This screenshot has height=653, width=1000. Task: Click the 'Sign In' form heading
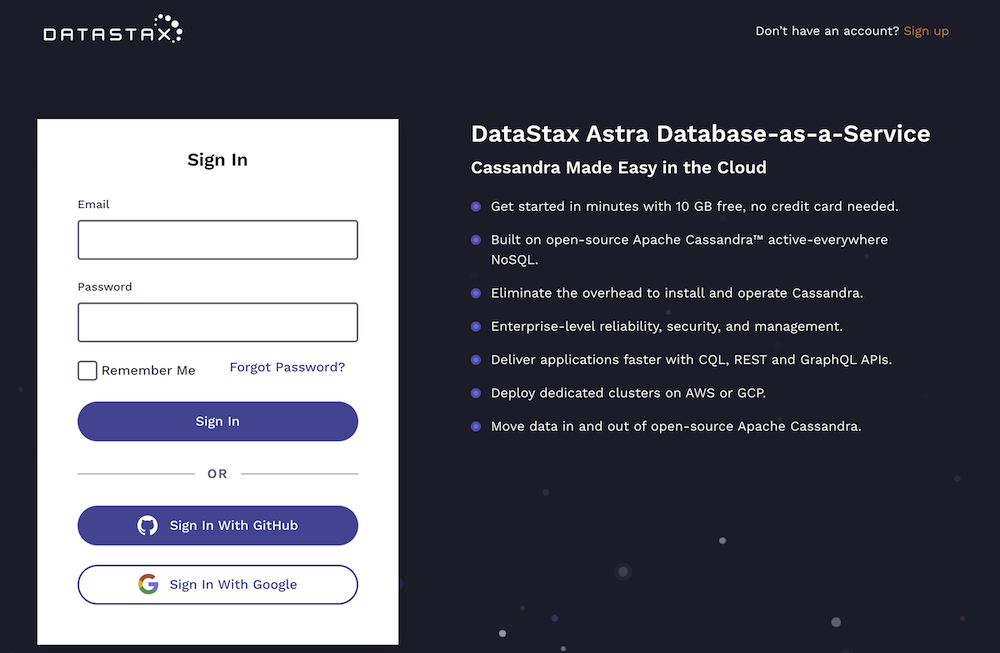pos(217,159)
